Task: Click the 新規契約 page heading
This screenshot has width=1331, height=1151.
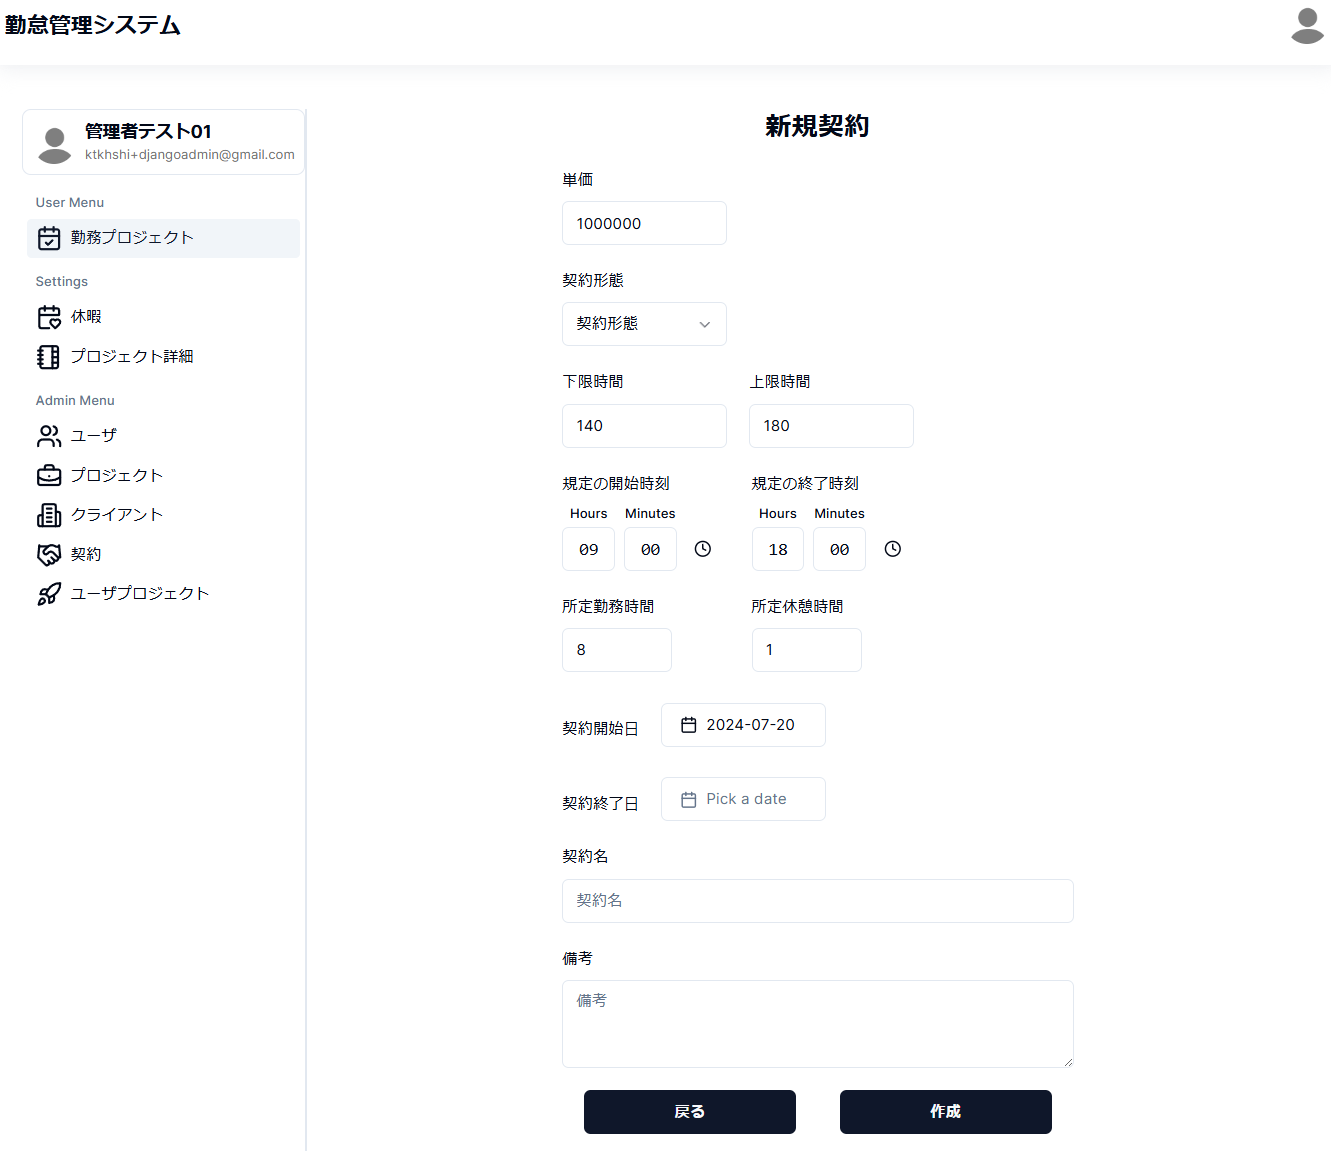Action: click(x=818, y=126)
